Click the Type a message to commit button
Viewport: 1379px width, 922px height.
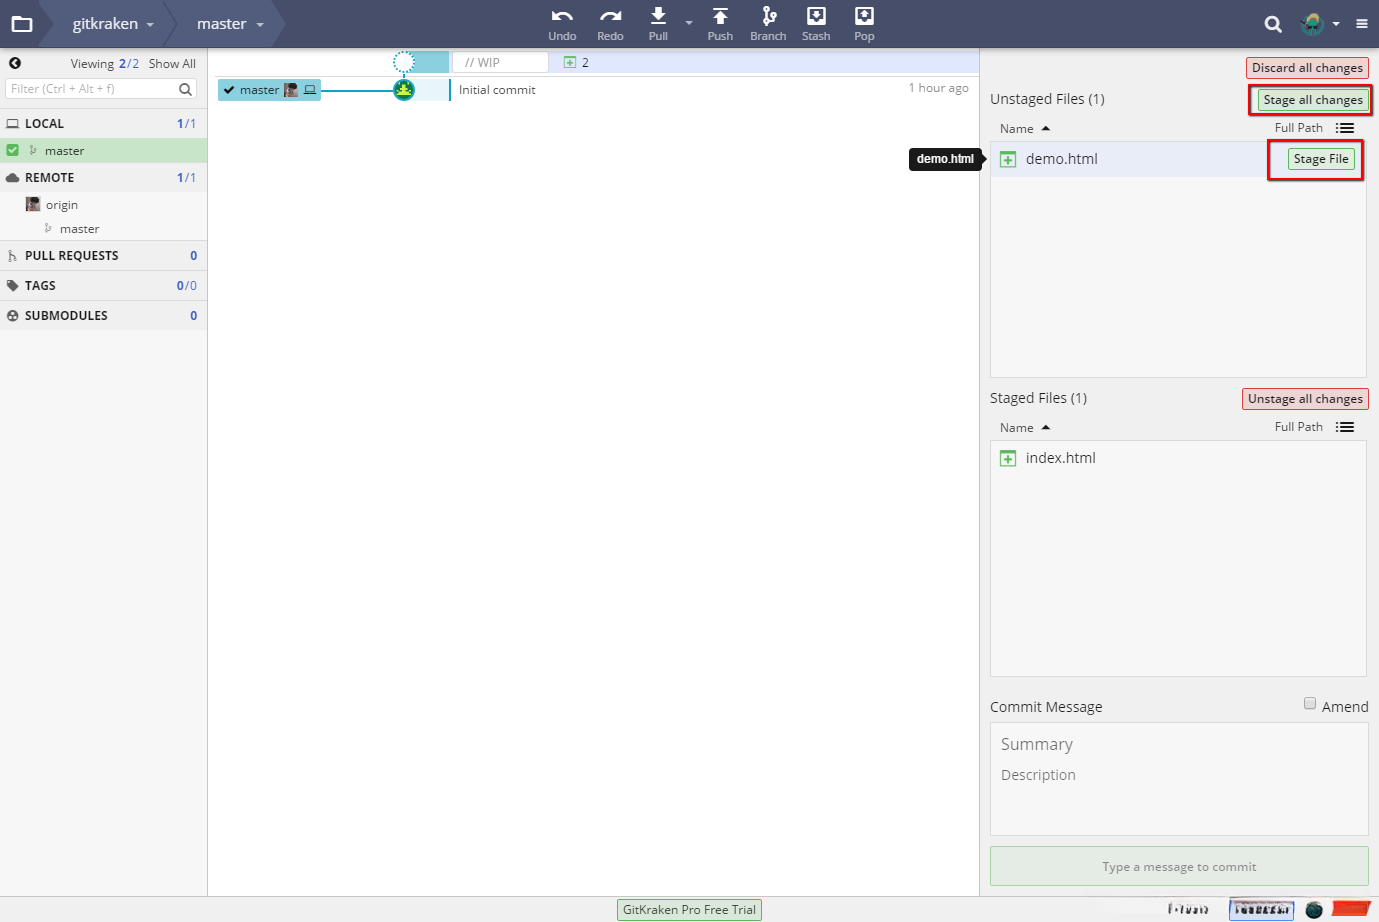1179,867
